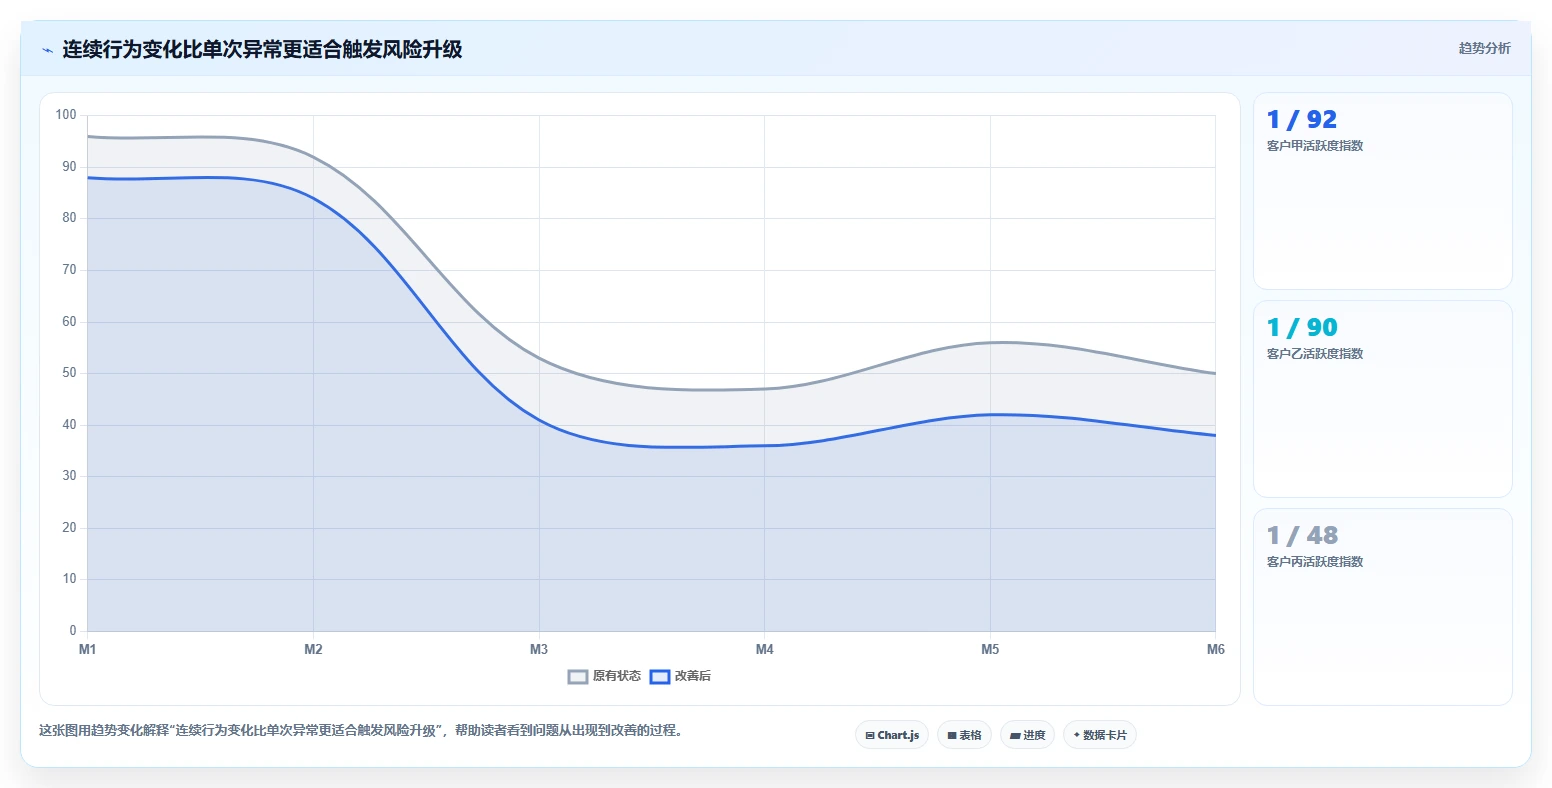The image size is (1552, 788).
Task: Click the 1 / 92 value text
Action: coord(1301,120)
